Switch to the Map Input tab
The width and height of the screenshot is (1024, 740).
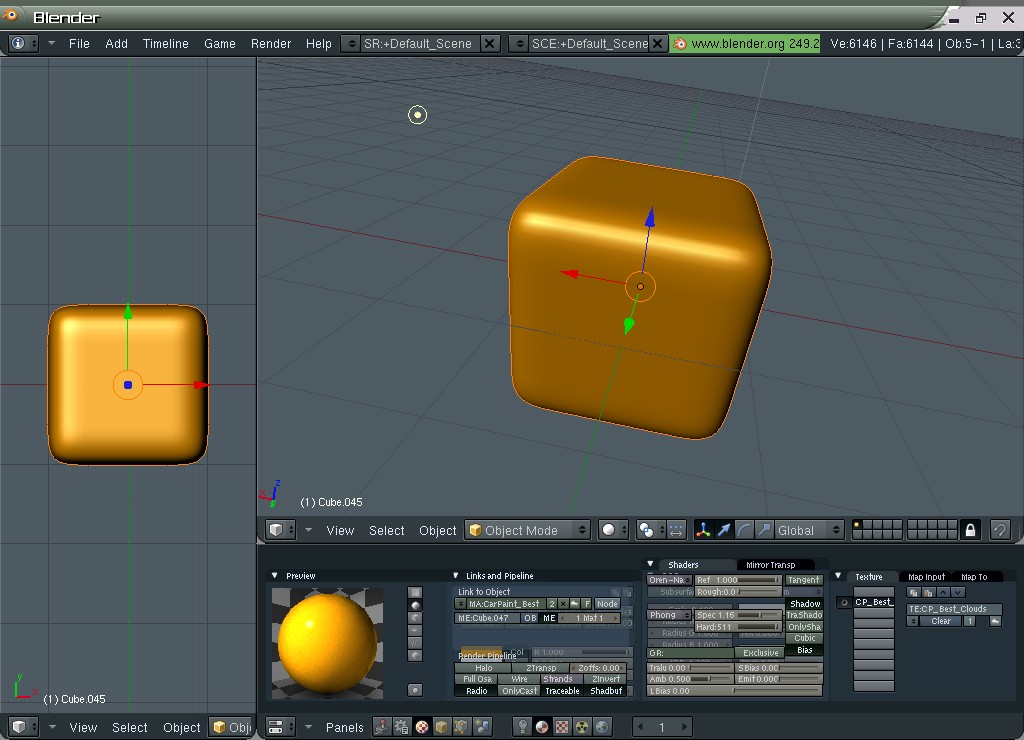tap(926, 577)
